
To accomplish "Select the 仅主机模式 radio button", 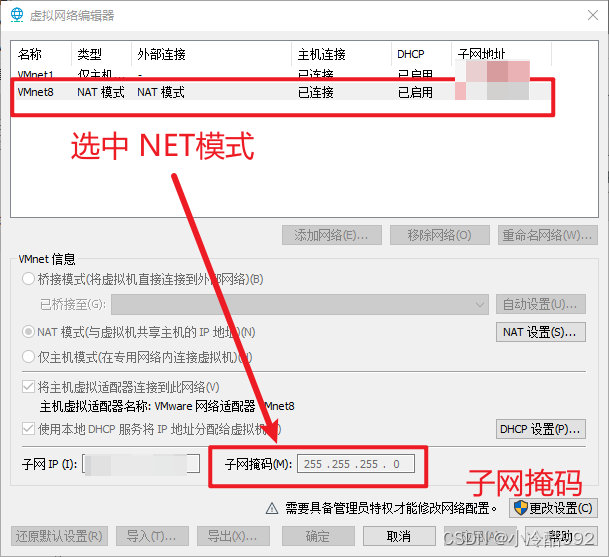I will (x=28, y=356).
